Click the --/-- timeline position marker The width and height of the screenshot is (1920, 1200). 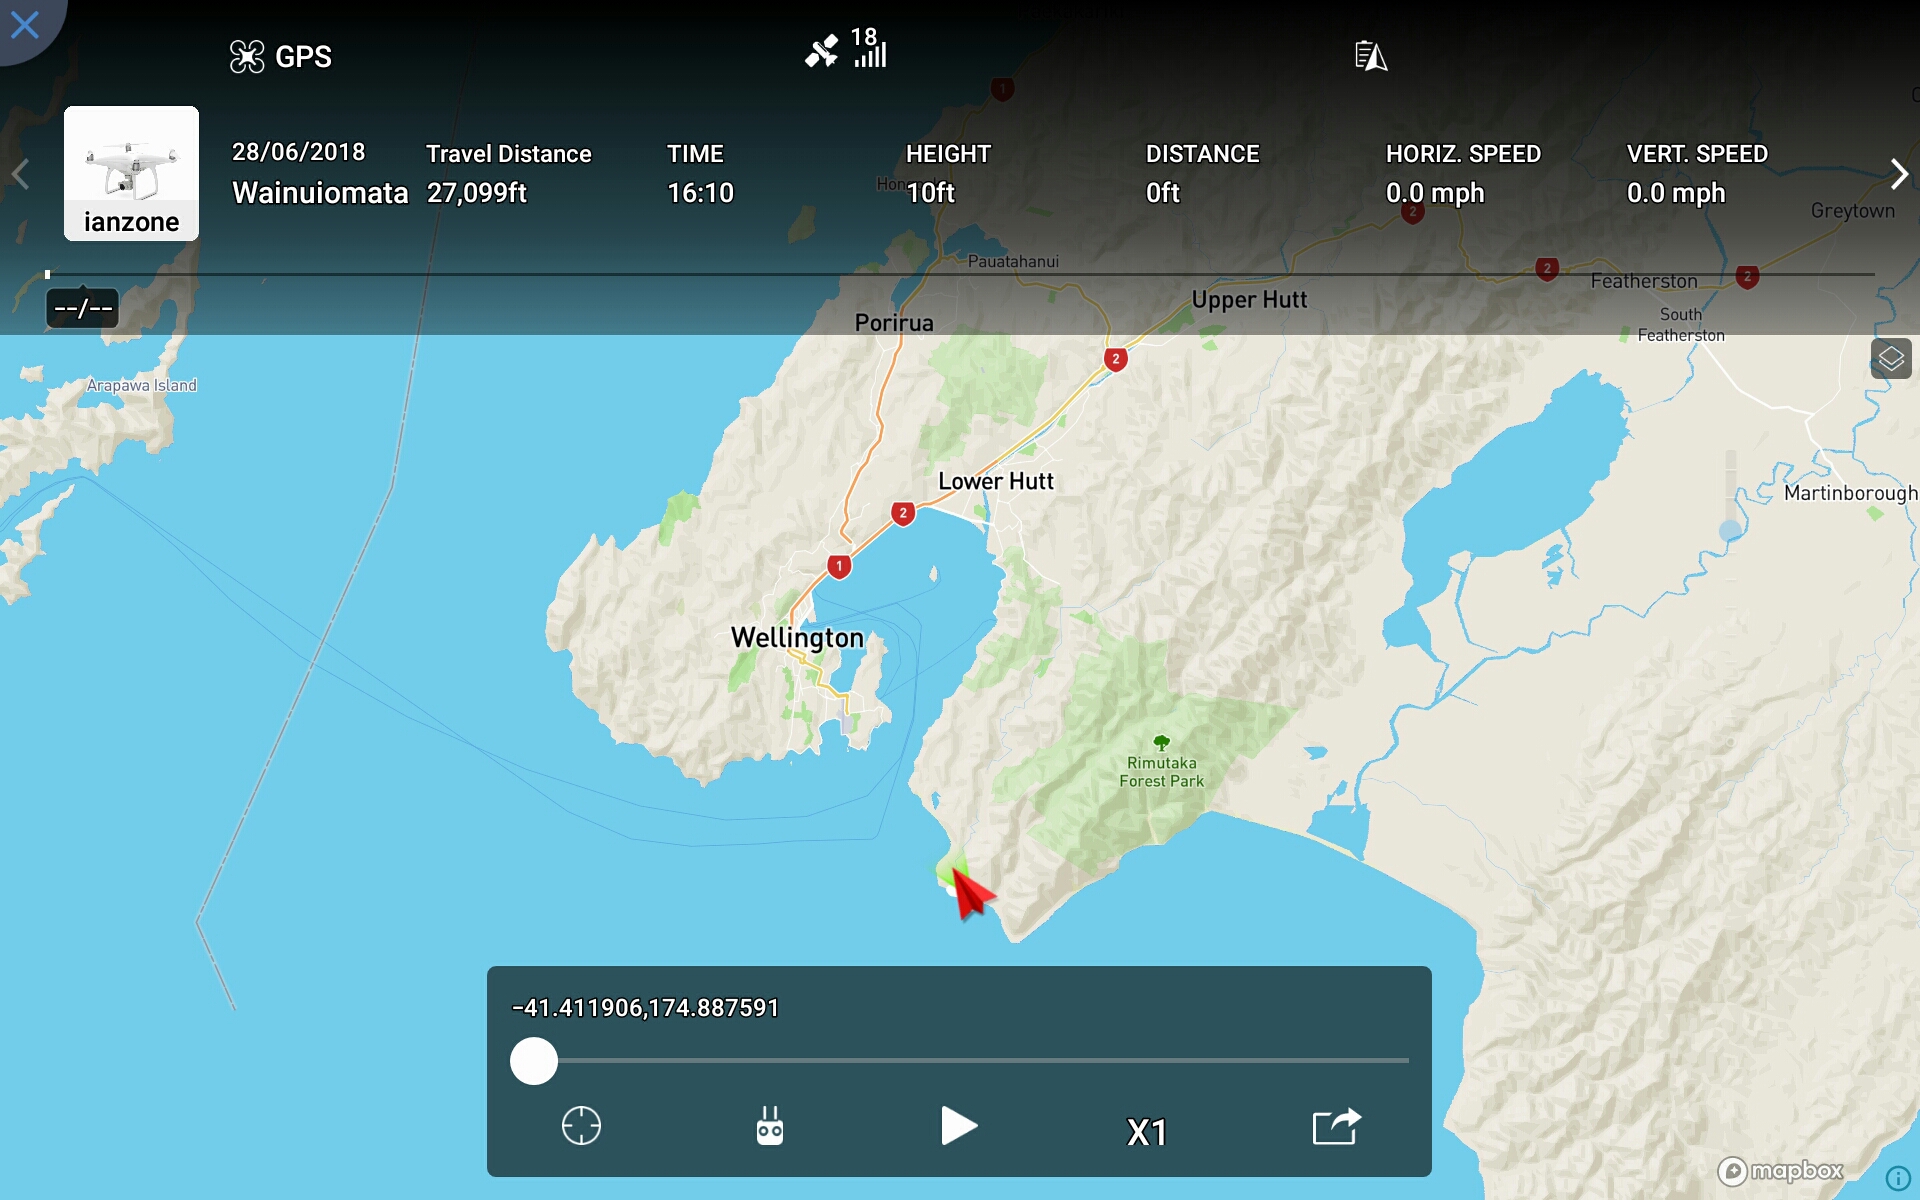click(x=83, y=308)
